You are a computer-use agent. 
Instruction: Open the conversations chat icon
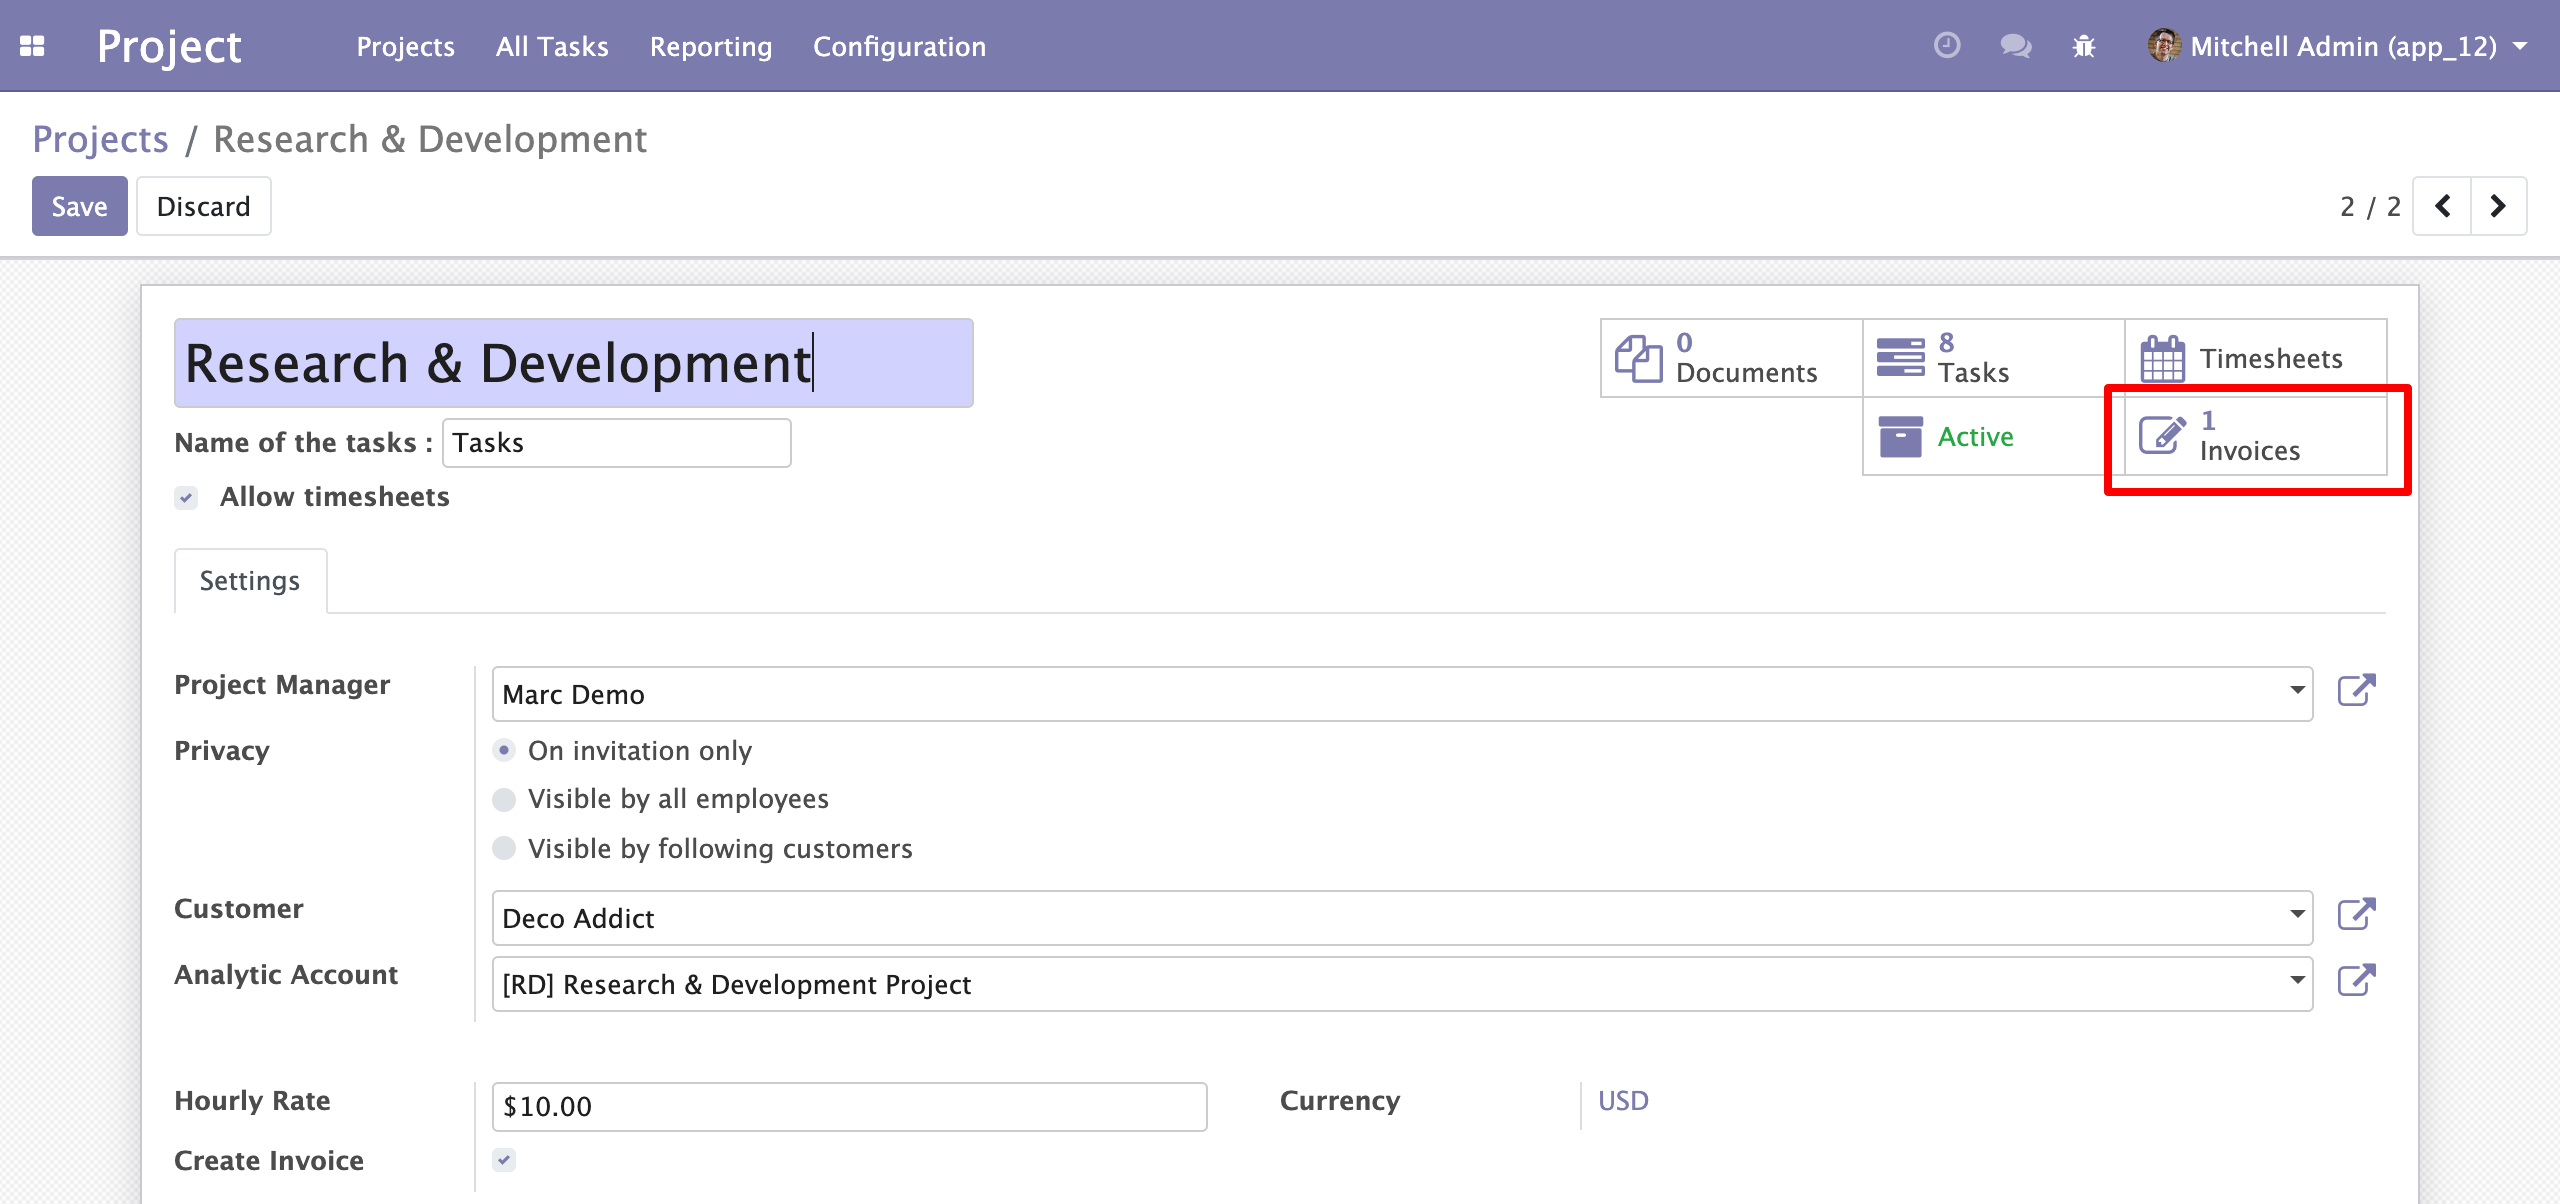point(2015,46)
